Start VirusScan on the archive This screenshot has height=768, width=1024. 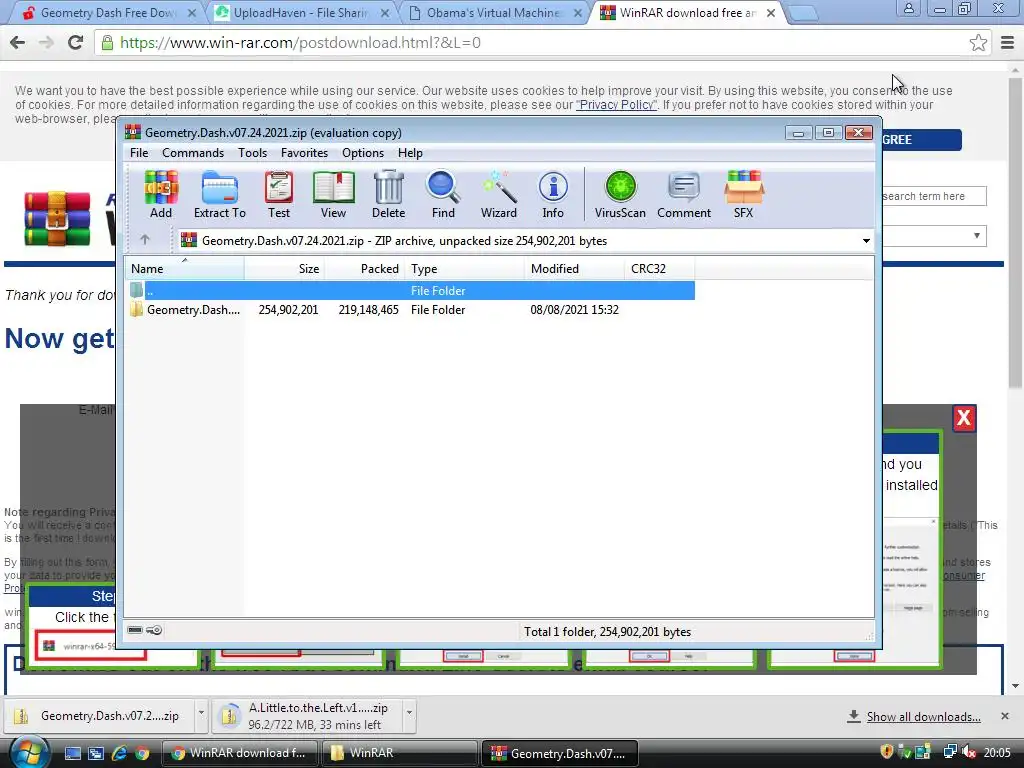pos(620,194)
